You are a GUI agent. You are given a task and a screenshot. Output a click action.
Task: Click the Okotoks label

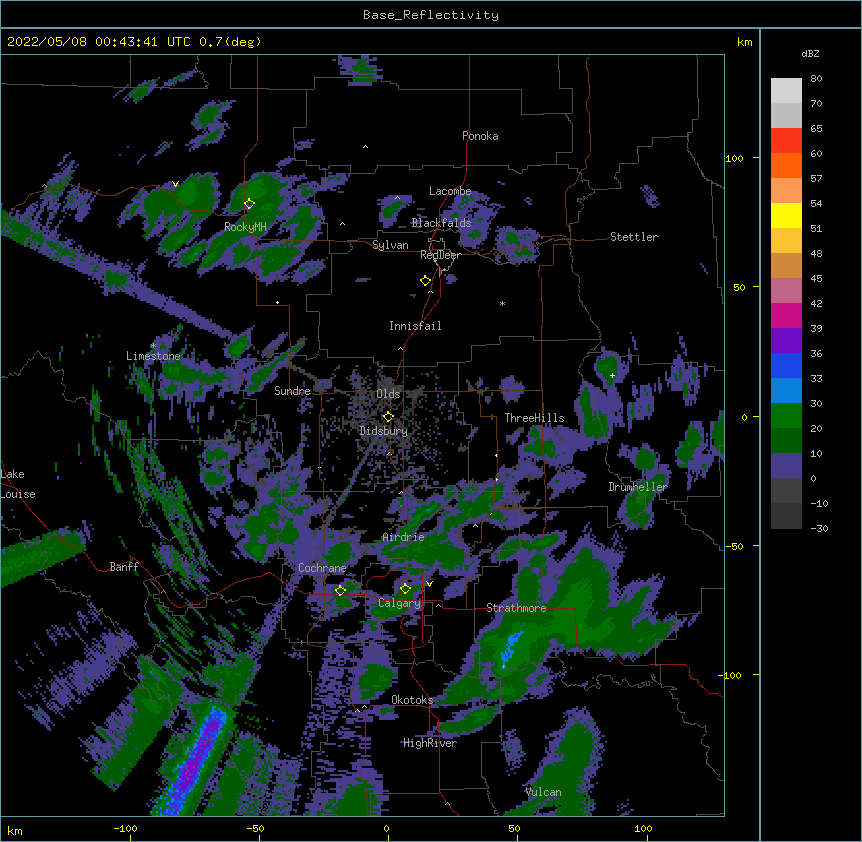tap(412, 700)
